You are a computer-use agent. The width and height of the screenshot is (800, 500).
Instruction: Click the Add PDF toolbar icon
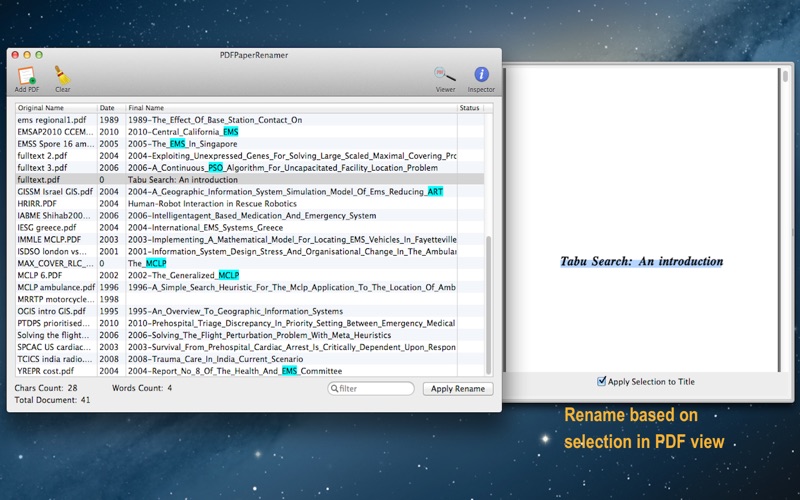pos(27,75)
